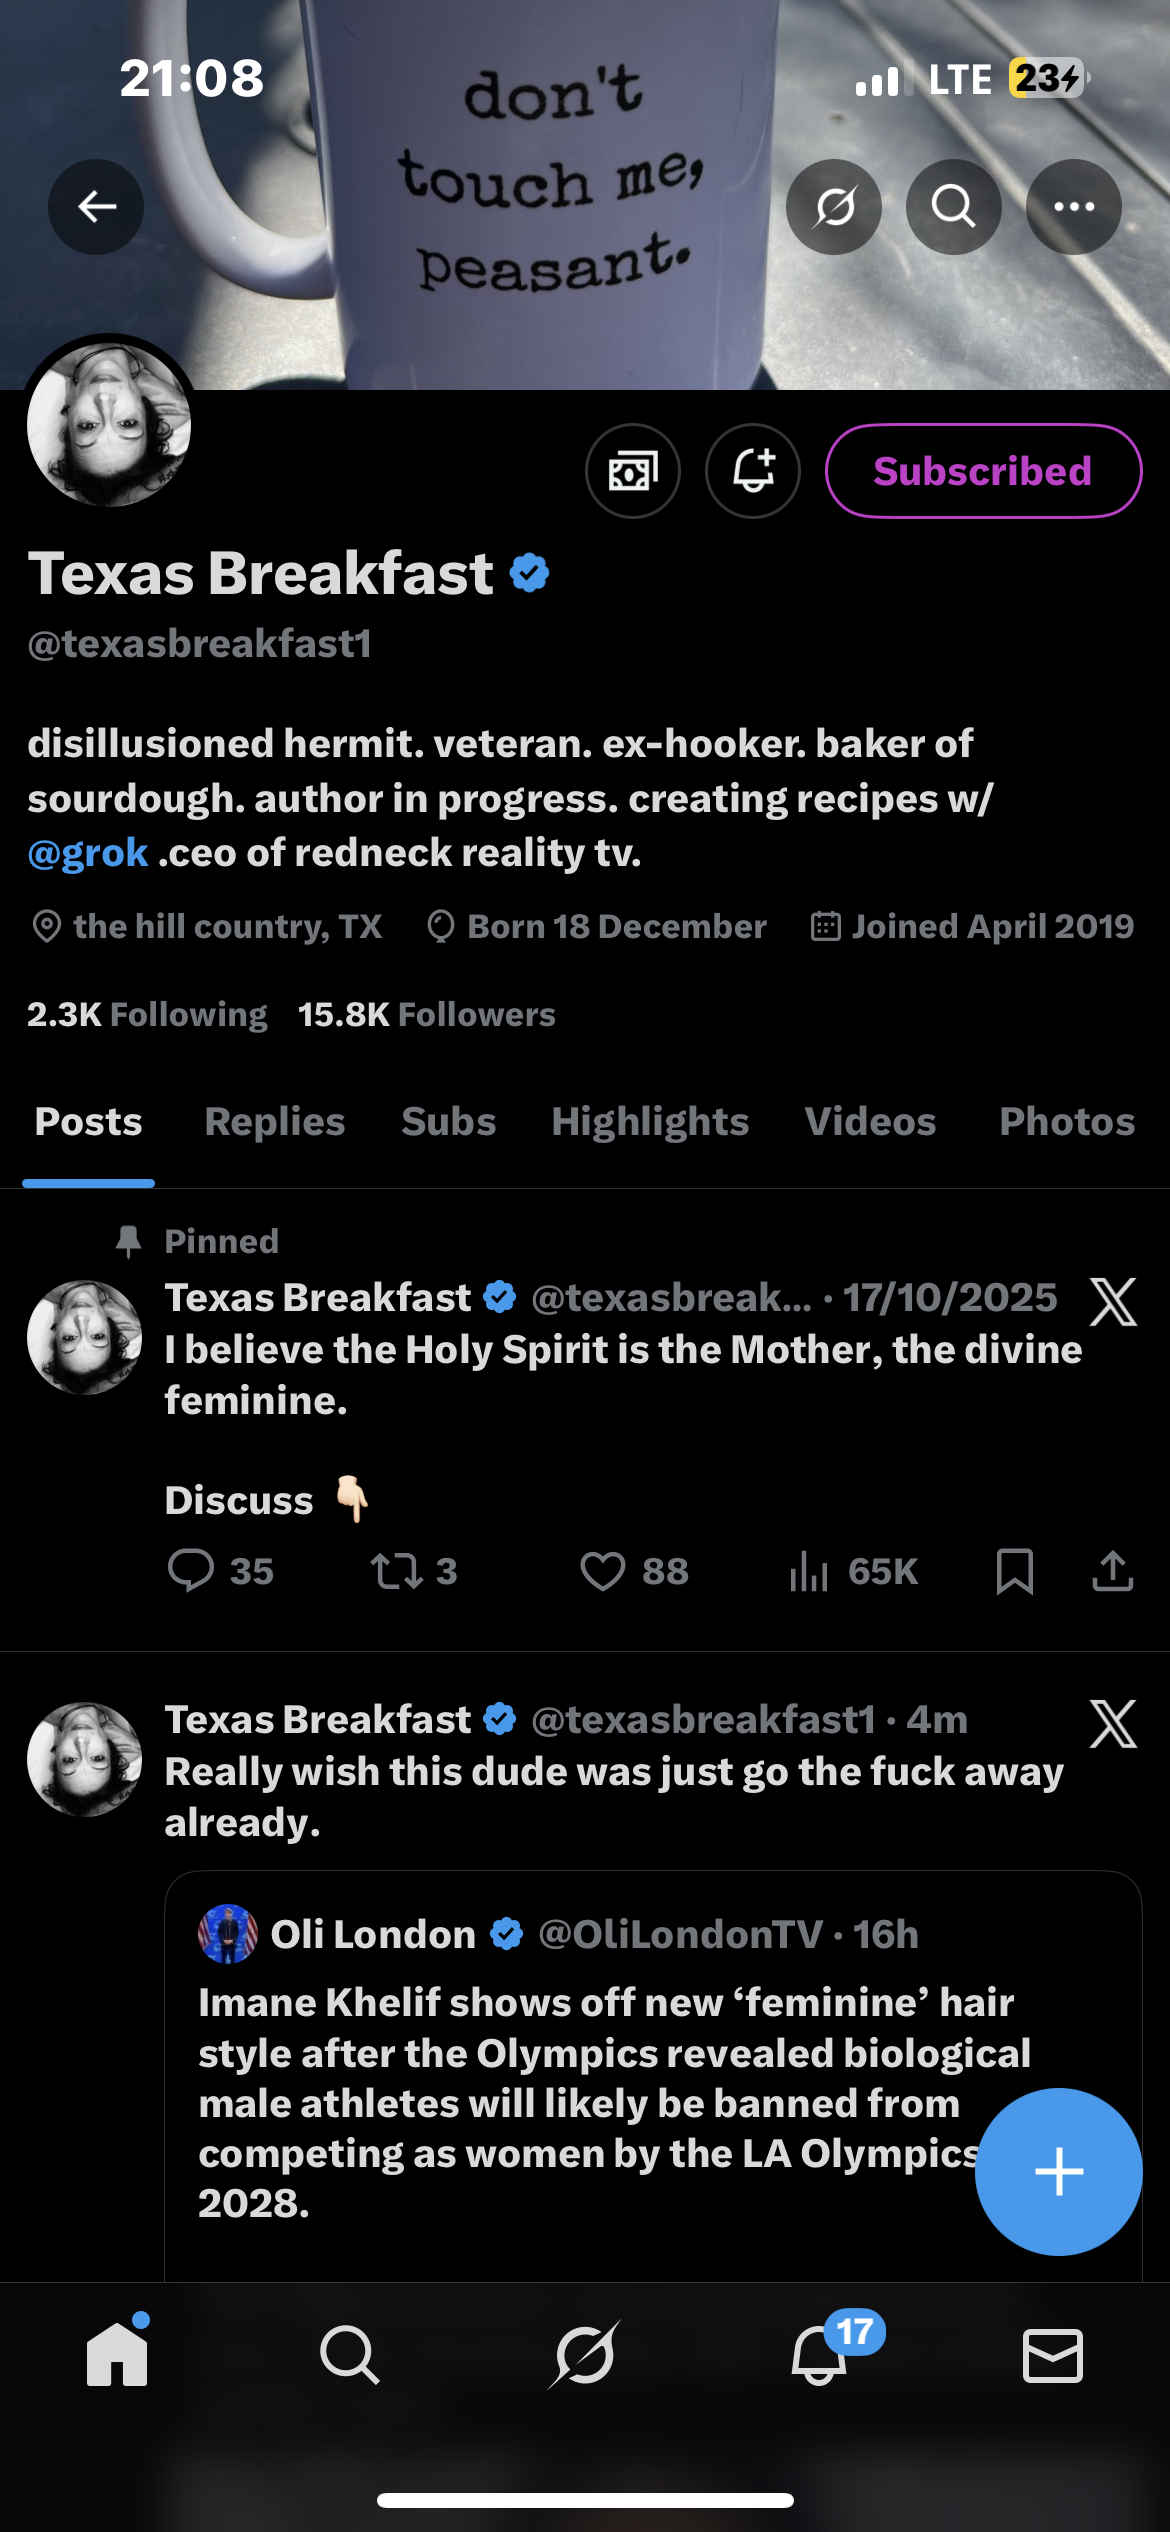The image size is (1170, 2532).
Task: Tap the profile search magnifier icon
Action: (954, 207)
